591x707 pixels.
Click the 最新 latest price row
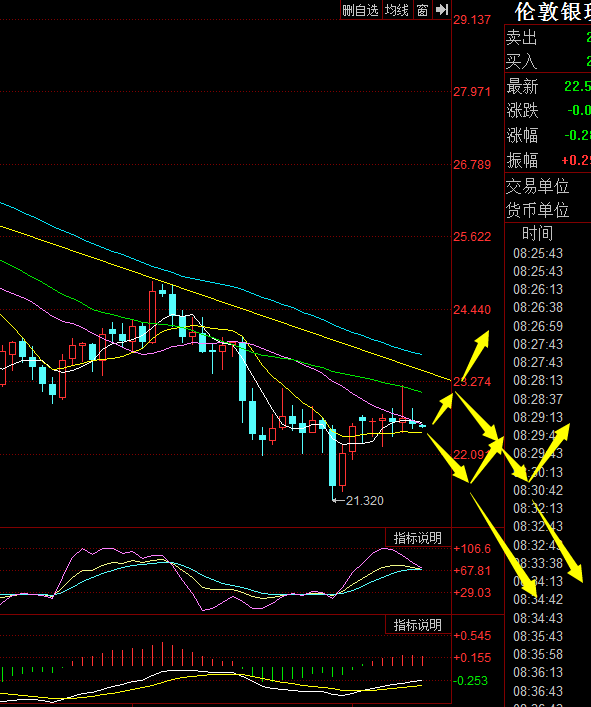pyautogui.click(x=548, y=86)
